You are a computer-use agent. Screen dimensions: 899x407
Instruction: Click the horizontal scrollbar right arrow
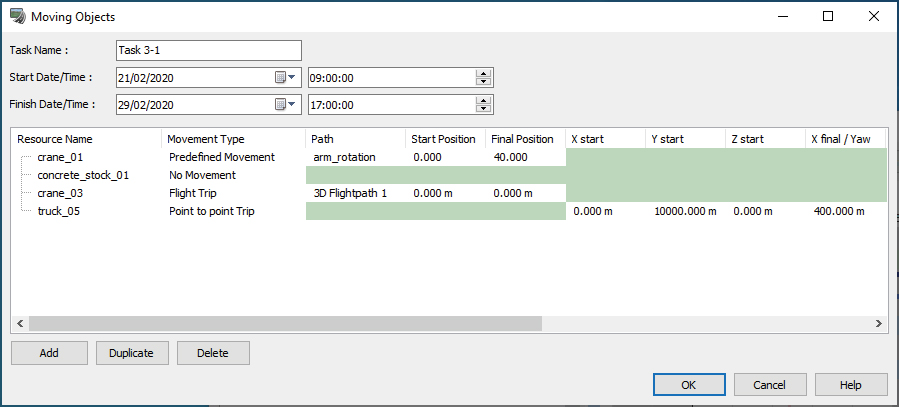[x=878, y=324]
